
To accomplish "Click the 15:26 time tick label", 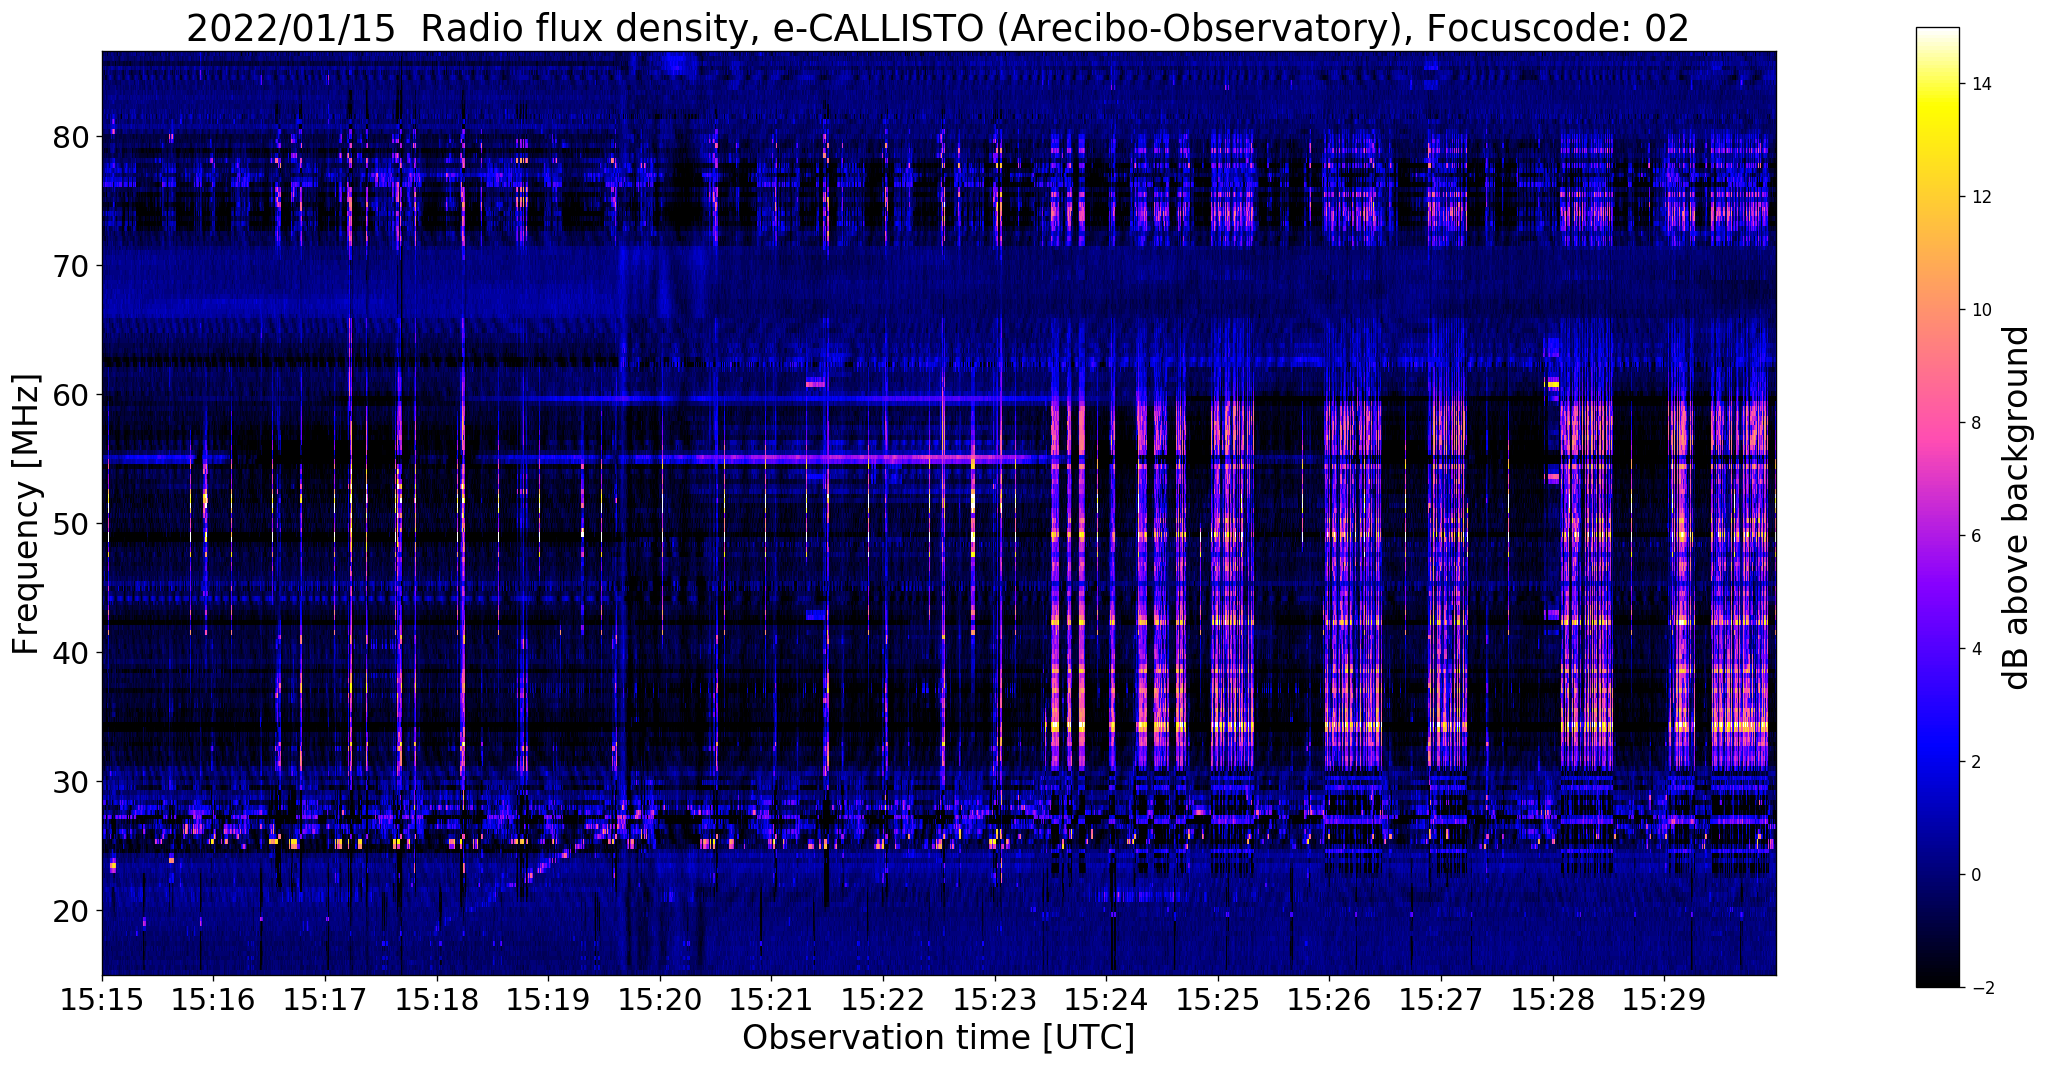I will pos(1329,1000).
